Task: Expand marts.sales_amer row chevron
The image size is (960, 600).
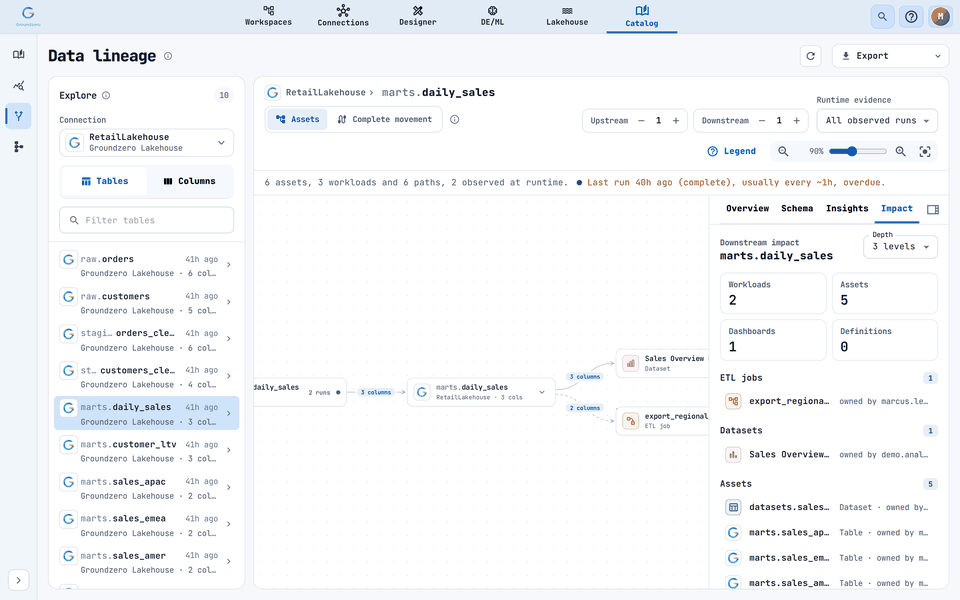Action: [x=229, y=561]
